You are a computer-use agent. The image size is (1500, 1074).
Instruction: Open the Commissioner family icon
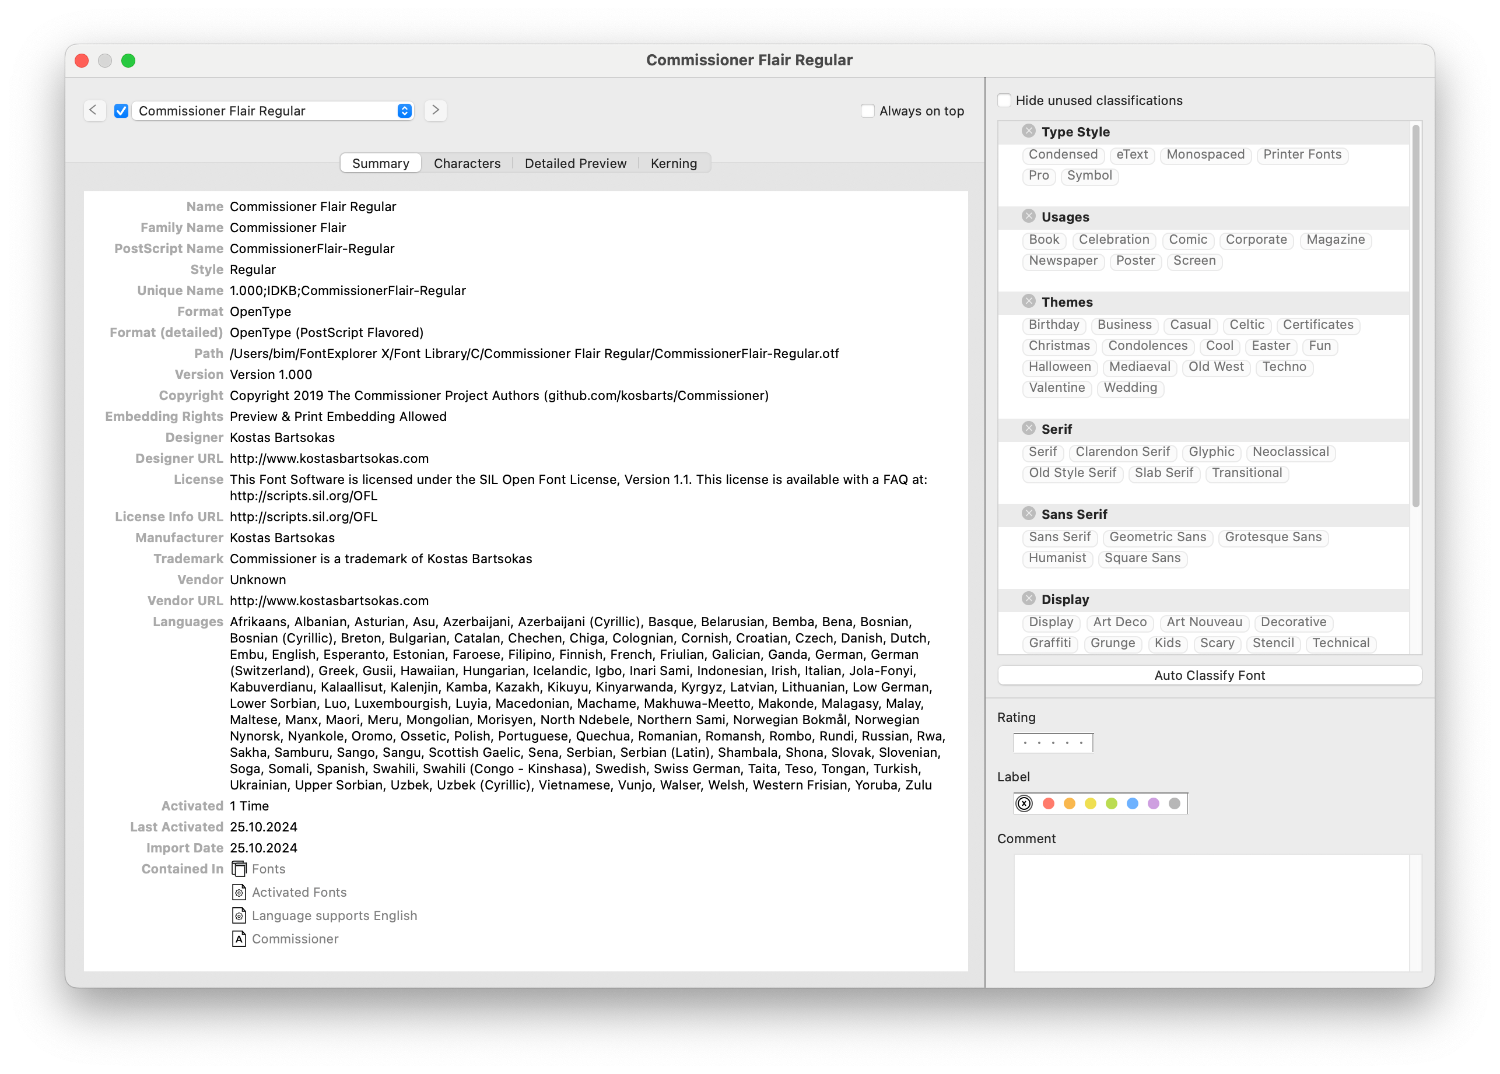(x=239, y=938)
